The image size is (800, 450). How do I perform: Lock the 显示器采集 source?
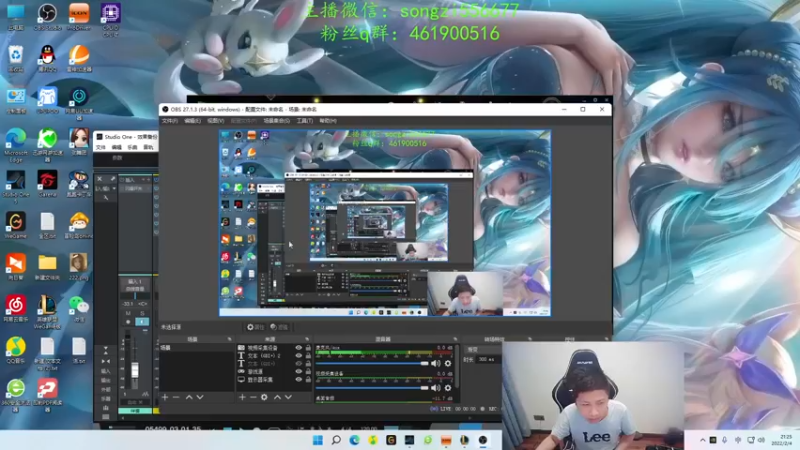(x=308, y=380)
